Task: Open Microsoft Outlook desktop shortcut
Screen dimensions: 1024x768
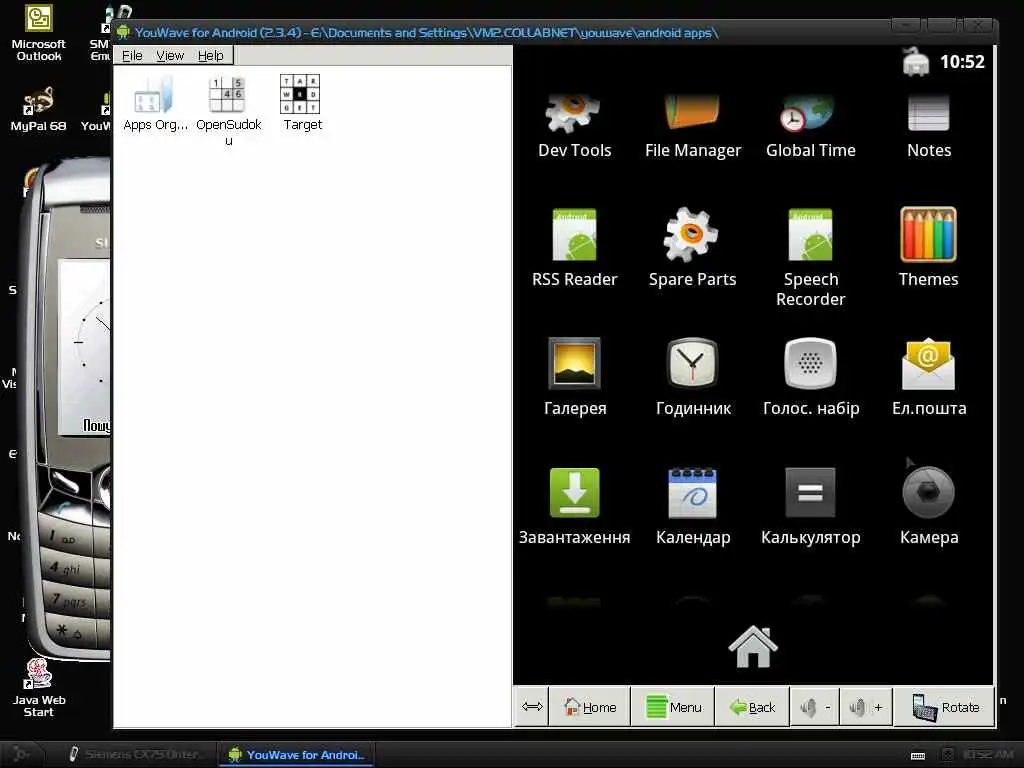Action: pyautogui.click(x=39, y=33)
